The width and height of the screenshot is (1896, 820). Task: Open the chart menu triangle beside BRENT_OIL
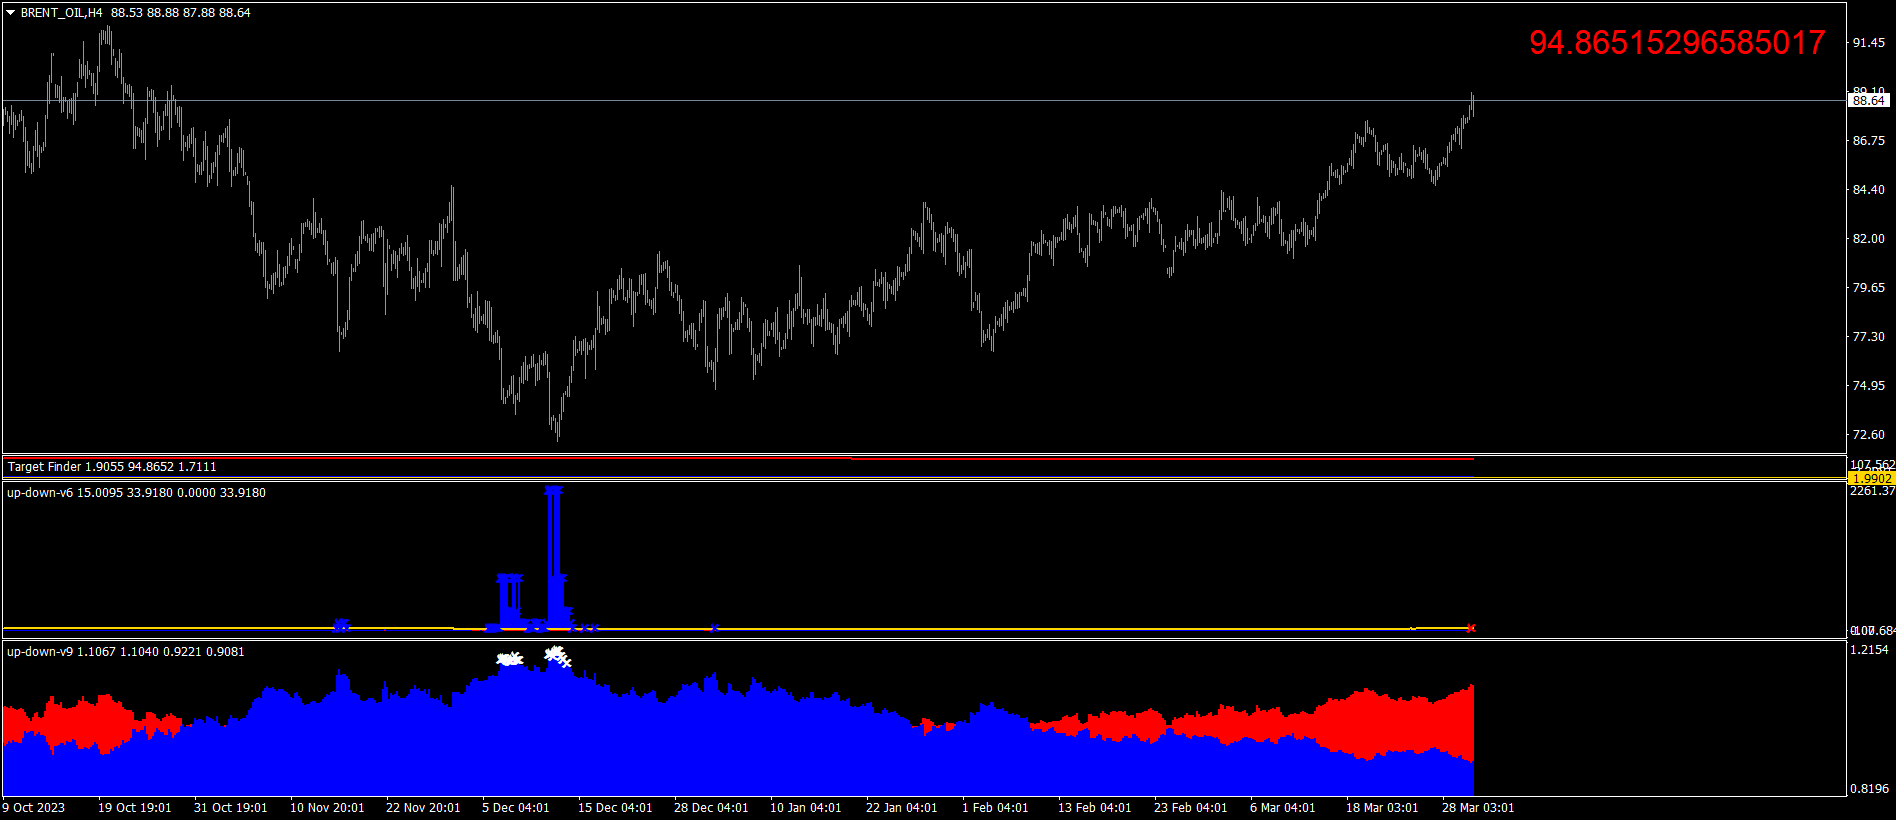[11, 13]
